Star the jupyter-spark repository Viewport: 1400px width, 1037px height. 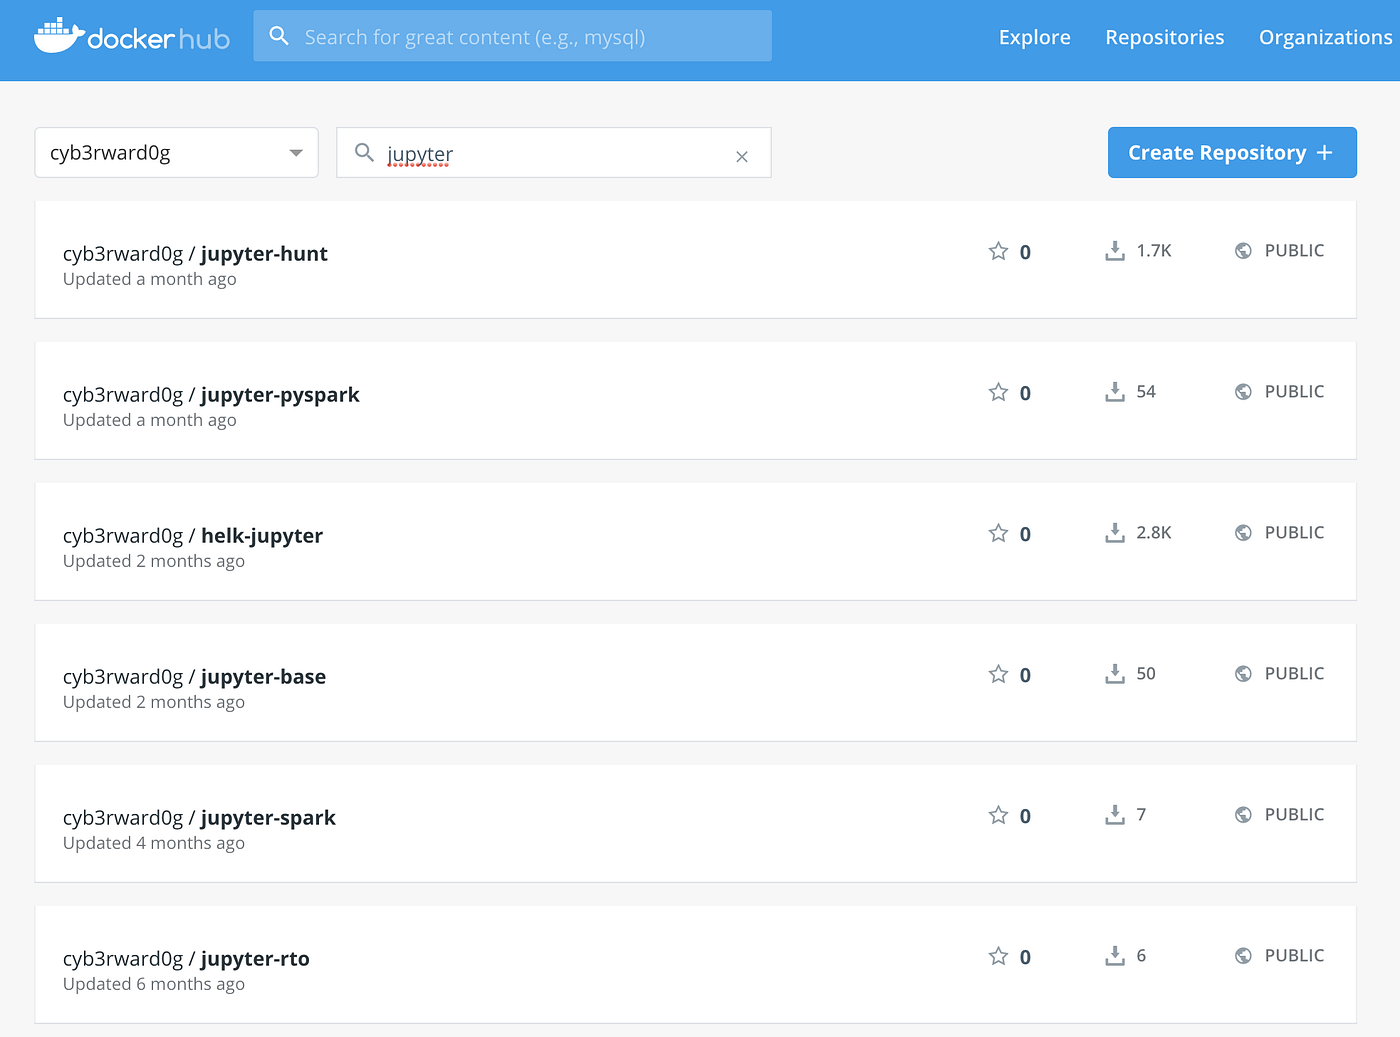(998, 815)
